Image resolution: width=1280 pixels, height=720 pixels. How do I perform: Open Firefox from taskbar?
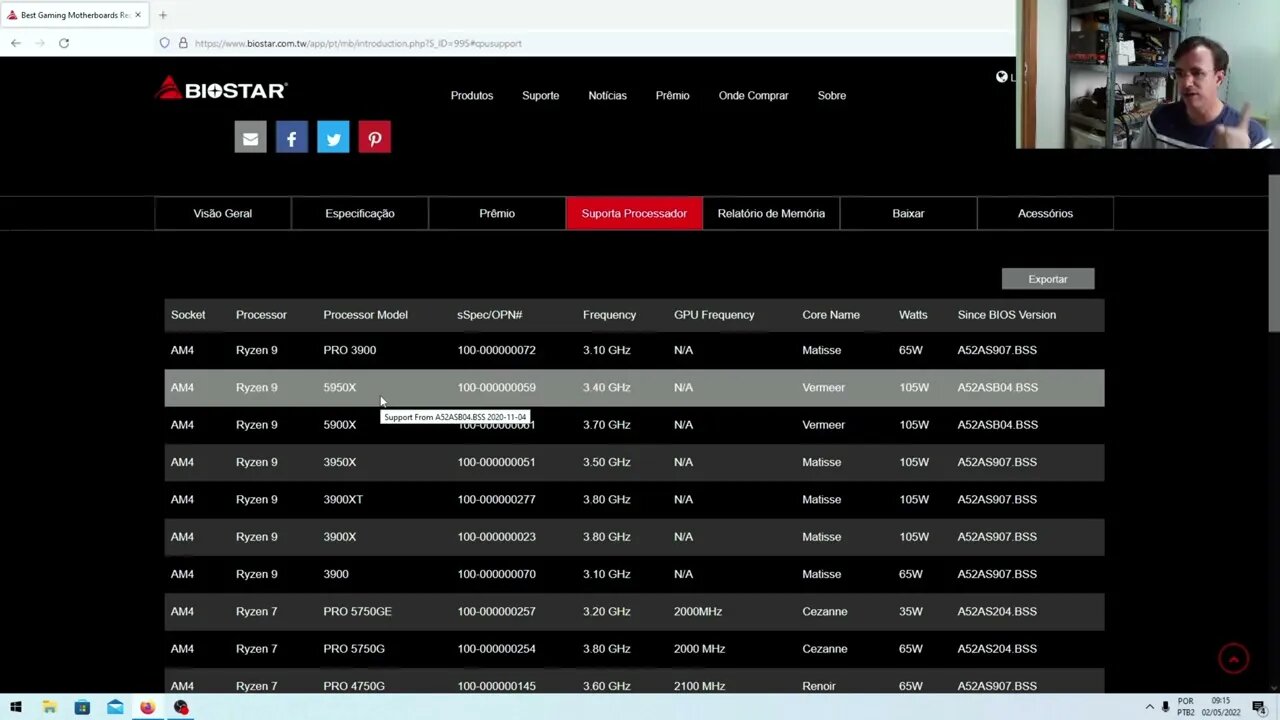(148, 707)
